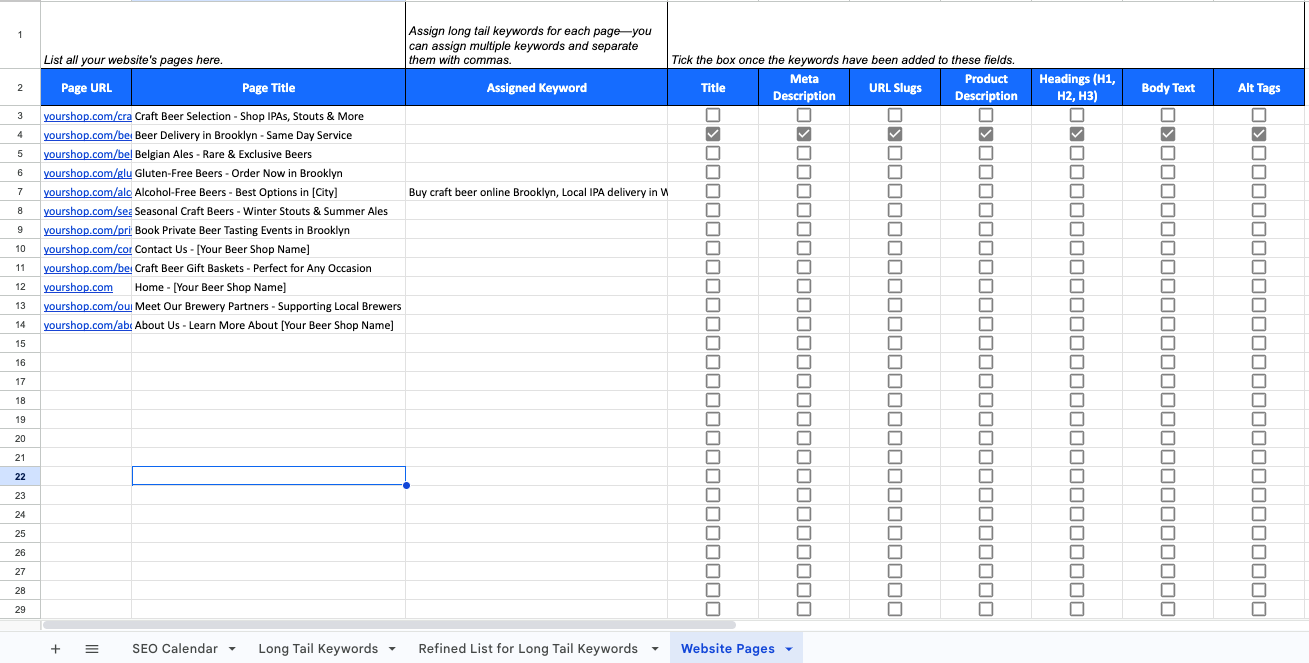
Task: Expand the SEO Calendar tab dropdown arrow
Action: pyautogui.click(x=233, y=649)
